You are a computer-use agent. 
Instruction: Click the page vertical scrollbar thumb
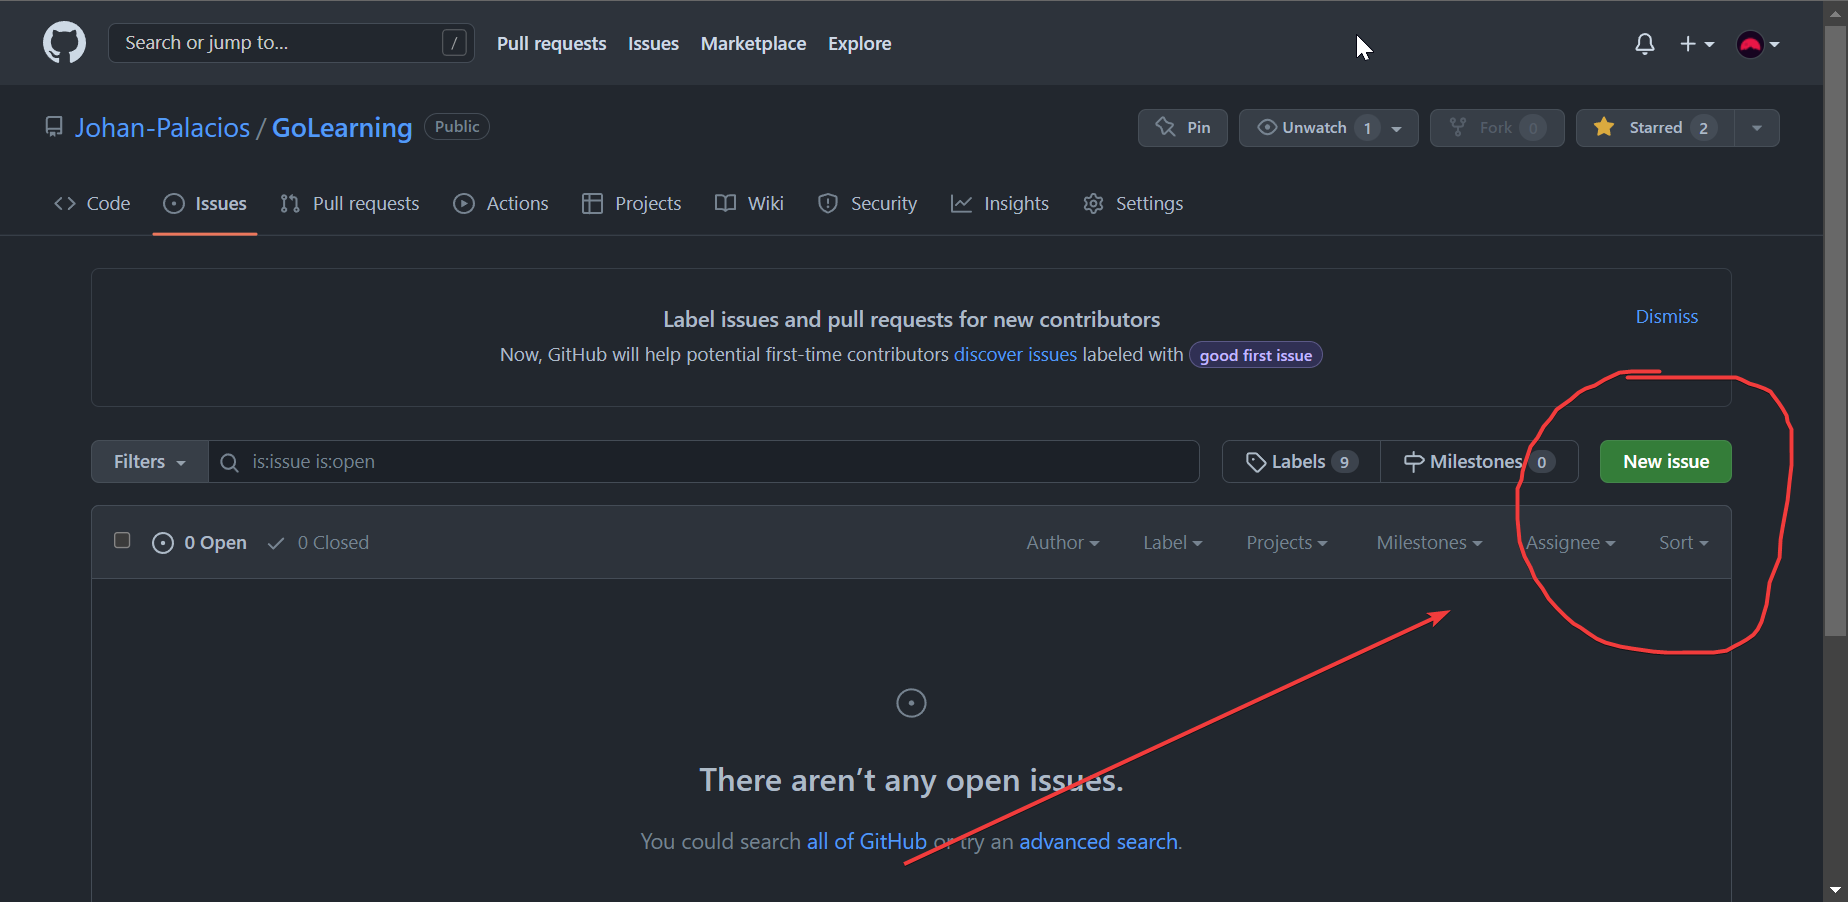(1835, 330)
